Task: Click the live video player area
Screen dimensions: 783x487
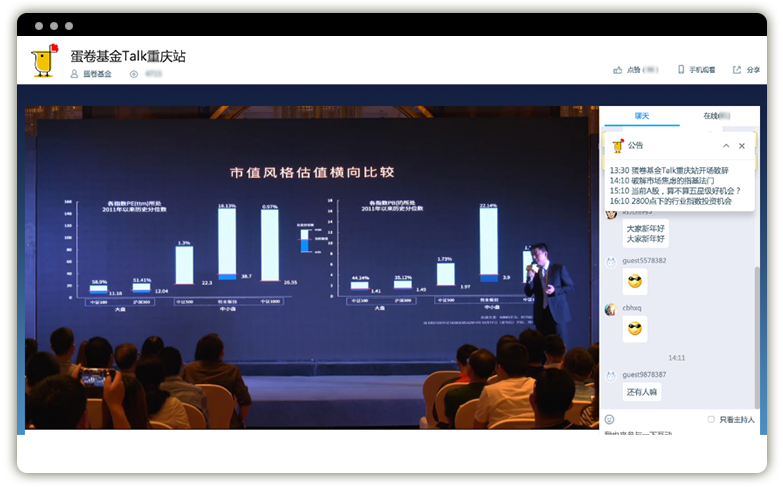Action: [x=312, y=268]
